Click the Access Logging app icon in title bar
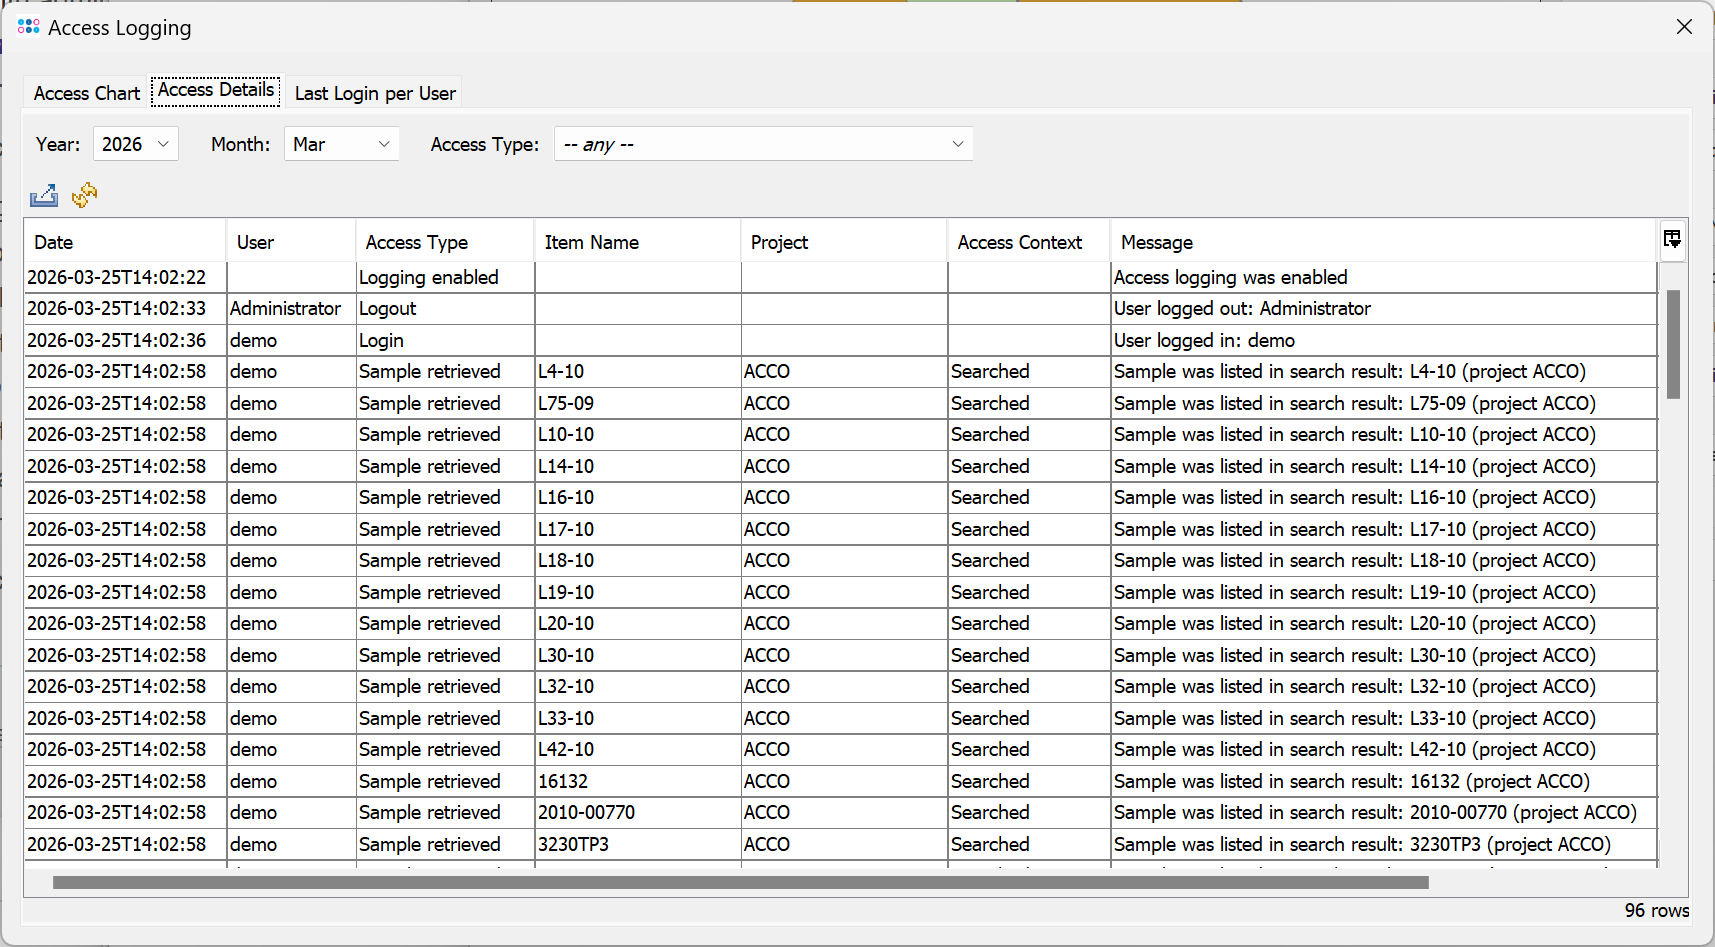1715x947 pixels. click(x=28, y=27)
